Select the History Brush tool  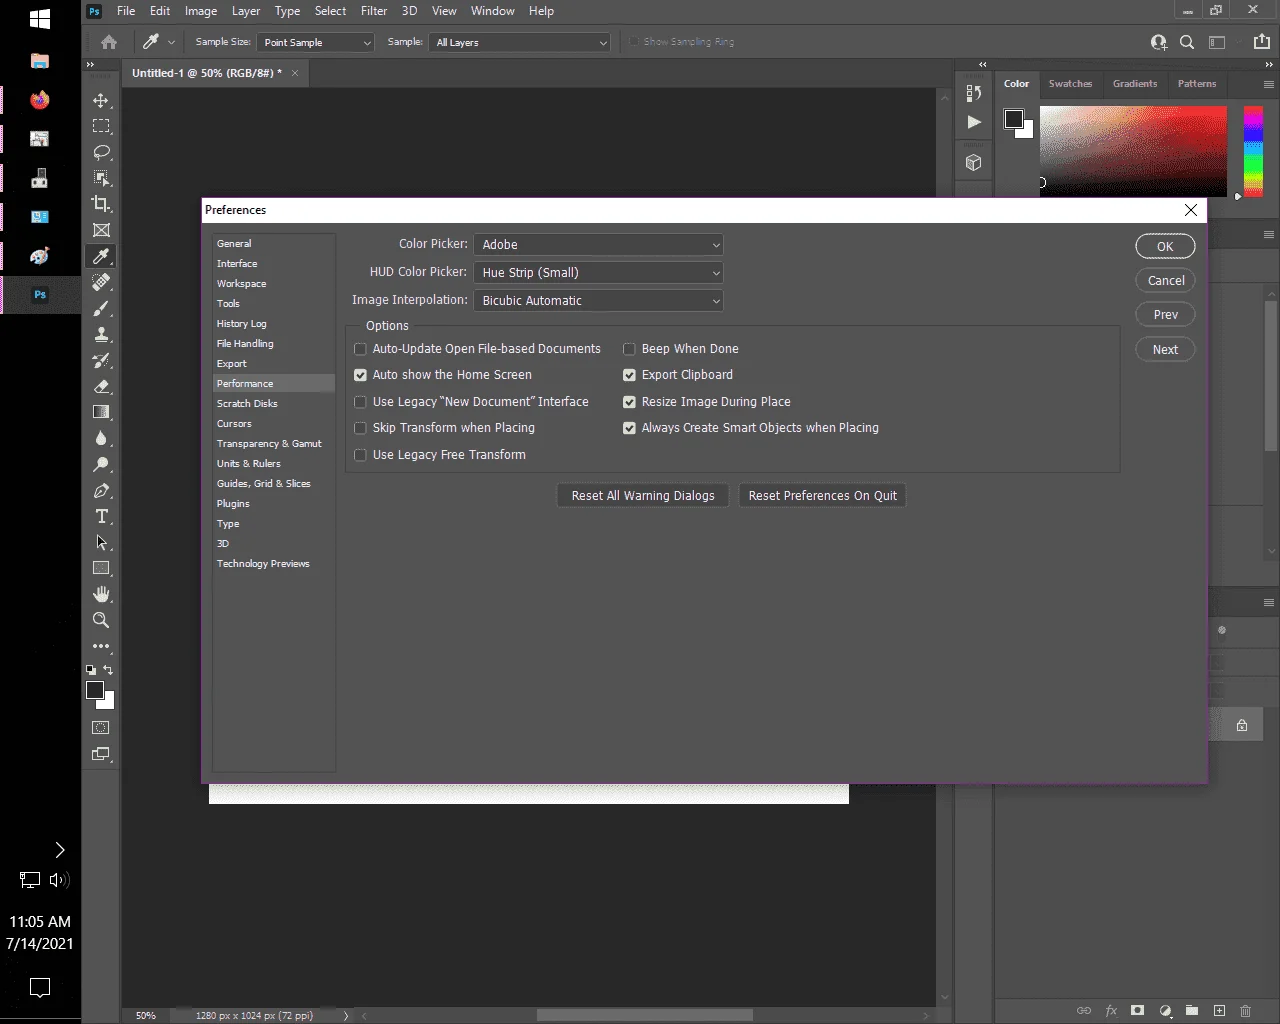[x=101, y=360]
